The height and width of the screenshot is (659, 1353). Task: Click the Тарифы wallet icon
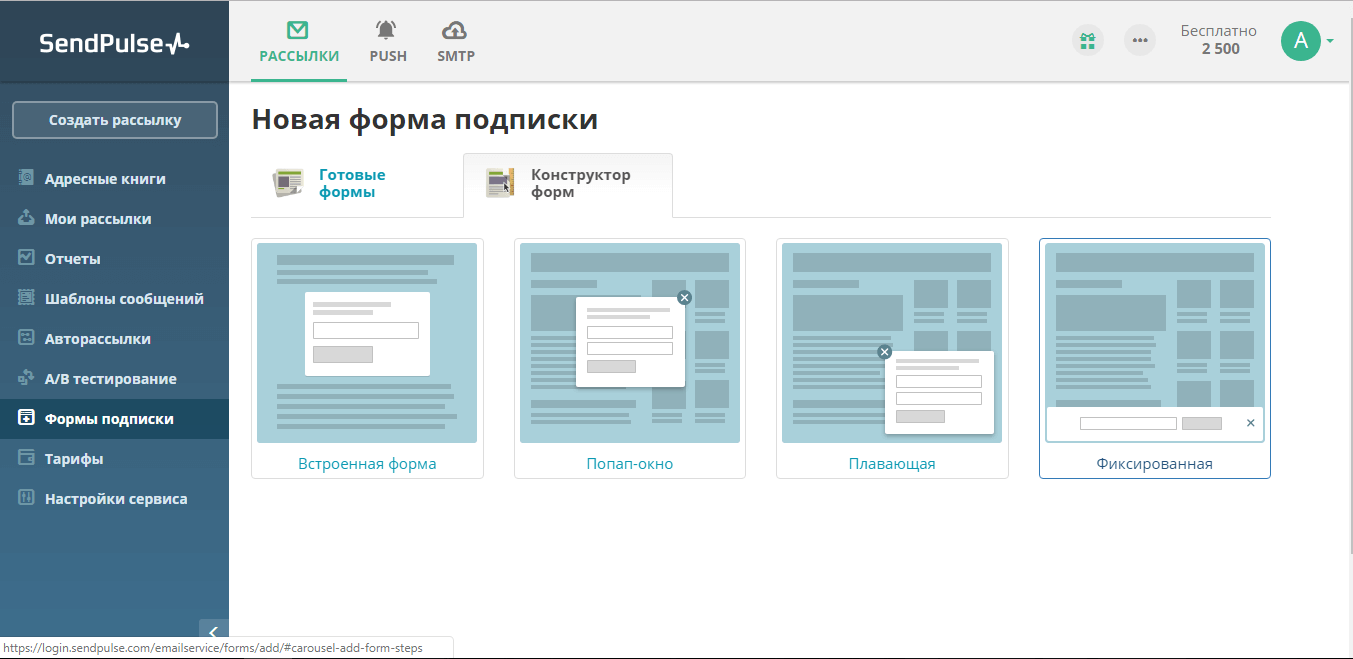pyautogui.click(x=27, y=458)
